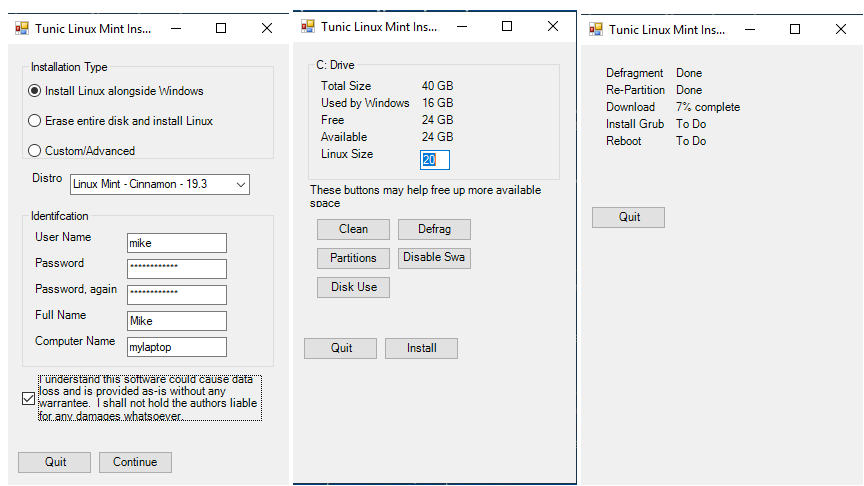
Task: Click the 'Re-Partition' status label
Action: (x=635, y=90)
